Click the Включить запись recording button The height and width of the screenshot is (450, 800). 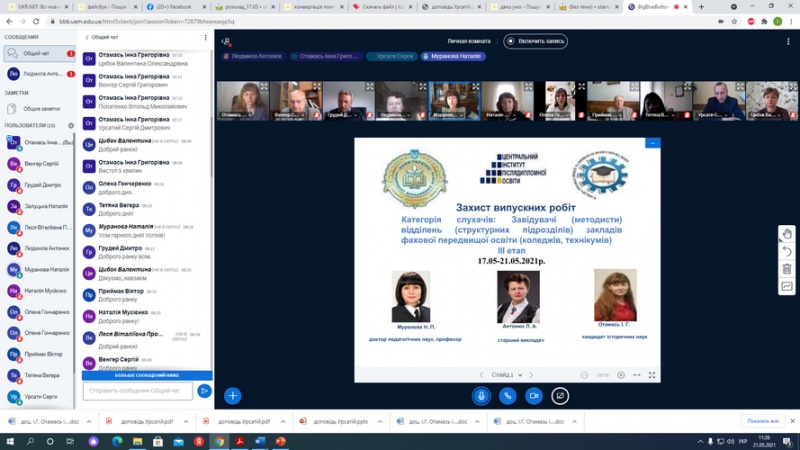tap(535, 41)
